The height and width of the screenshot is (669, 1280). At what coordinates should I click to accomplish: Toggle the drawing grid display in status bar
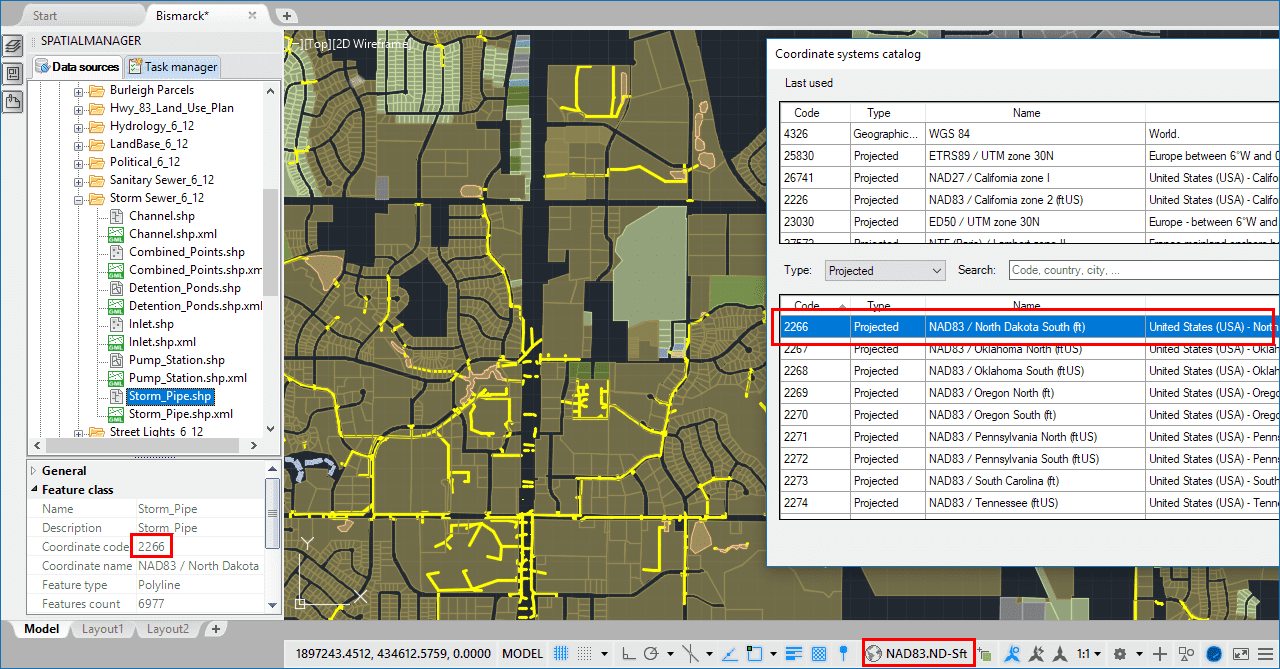pos(561,654)
